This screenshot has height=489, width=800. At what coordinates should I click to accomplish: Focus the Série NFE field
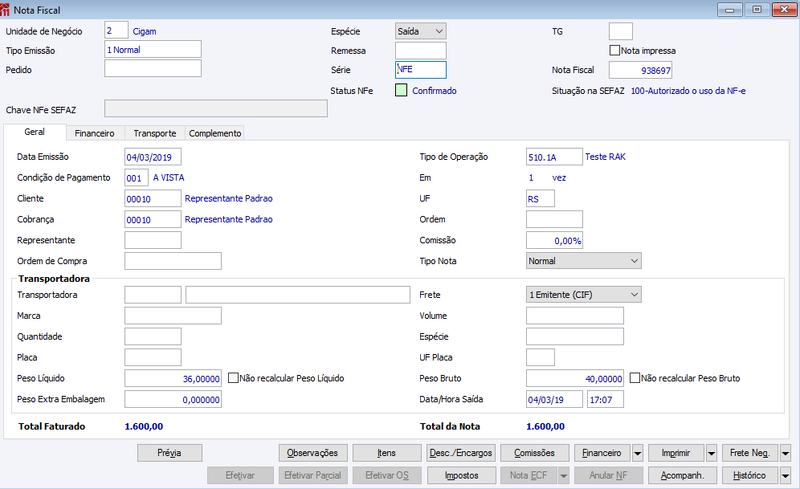click(x=421, y=69)
